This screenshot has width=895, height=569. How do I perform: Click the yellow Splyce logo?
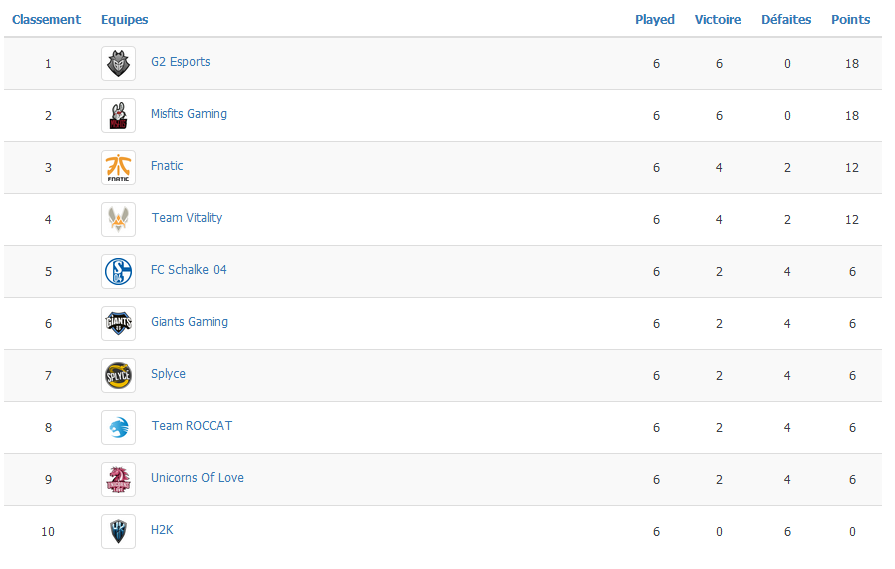pos(118,376)
